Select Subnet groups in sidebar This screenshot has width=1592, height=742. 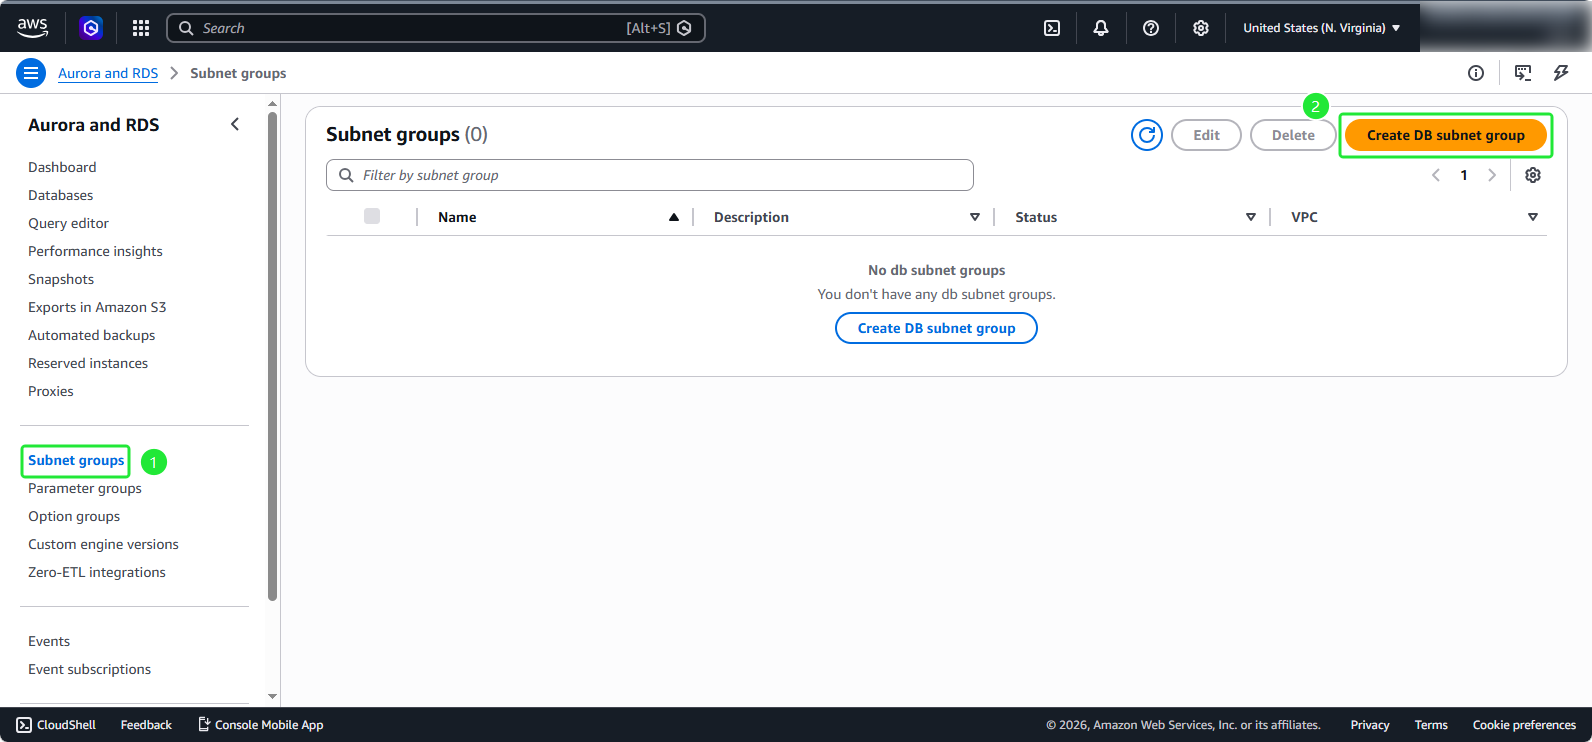(x=76, y=460)
